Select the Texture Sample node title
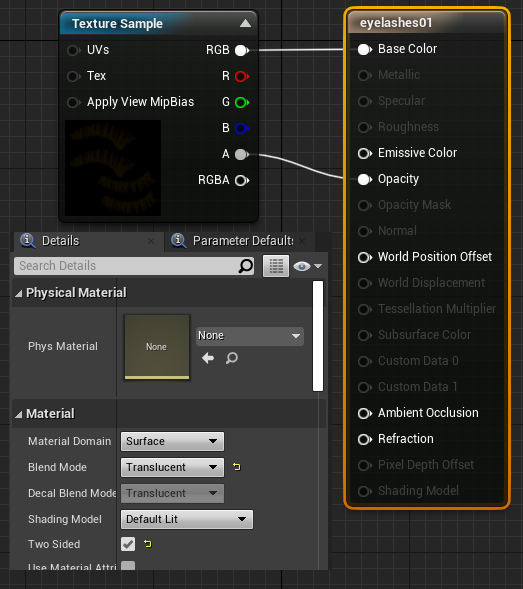The height and width of the screenshot is (589, 523). point(117,24)
